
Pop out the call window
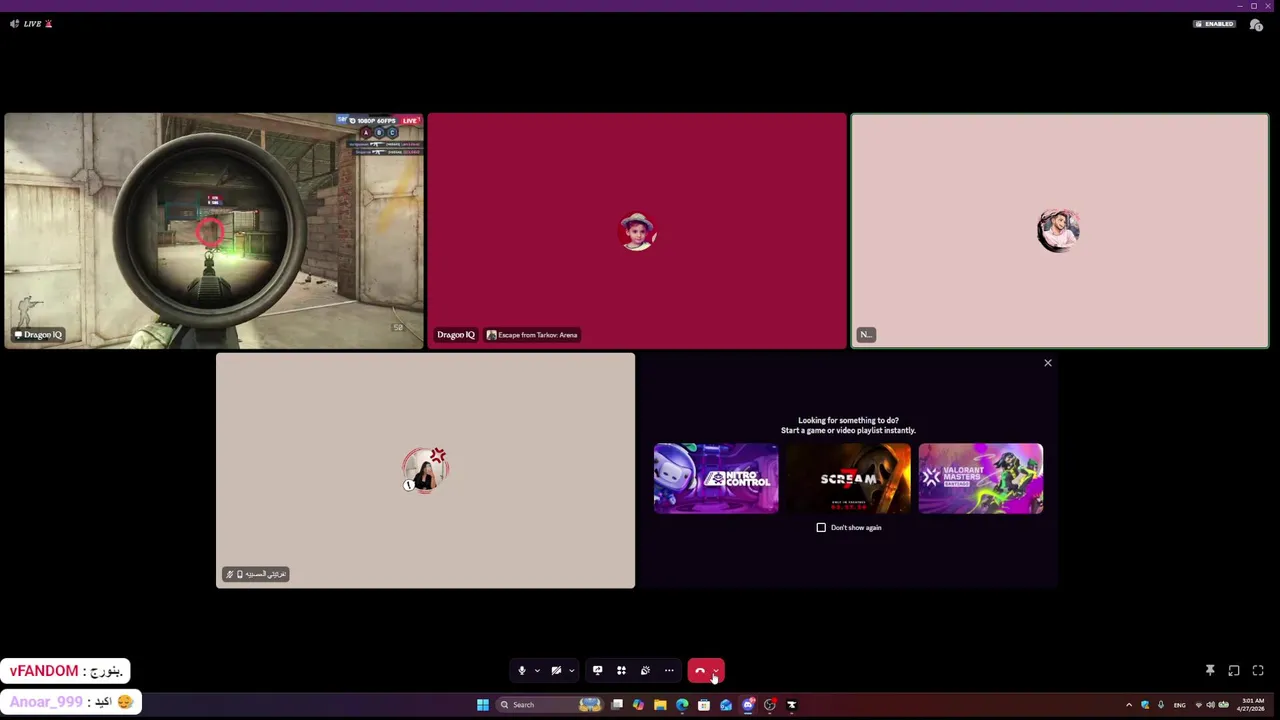point(1234,671)
